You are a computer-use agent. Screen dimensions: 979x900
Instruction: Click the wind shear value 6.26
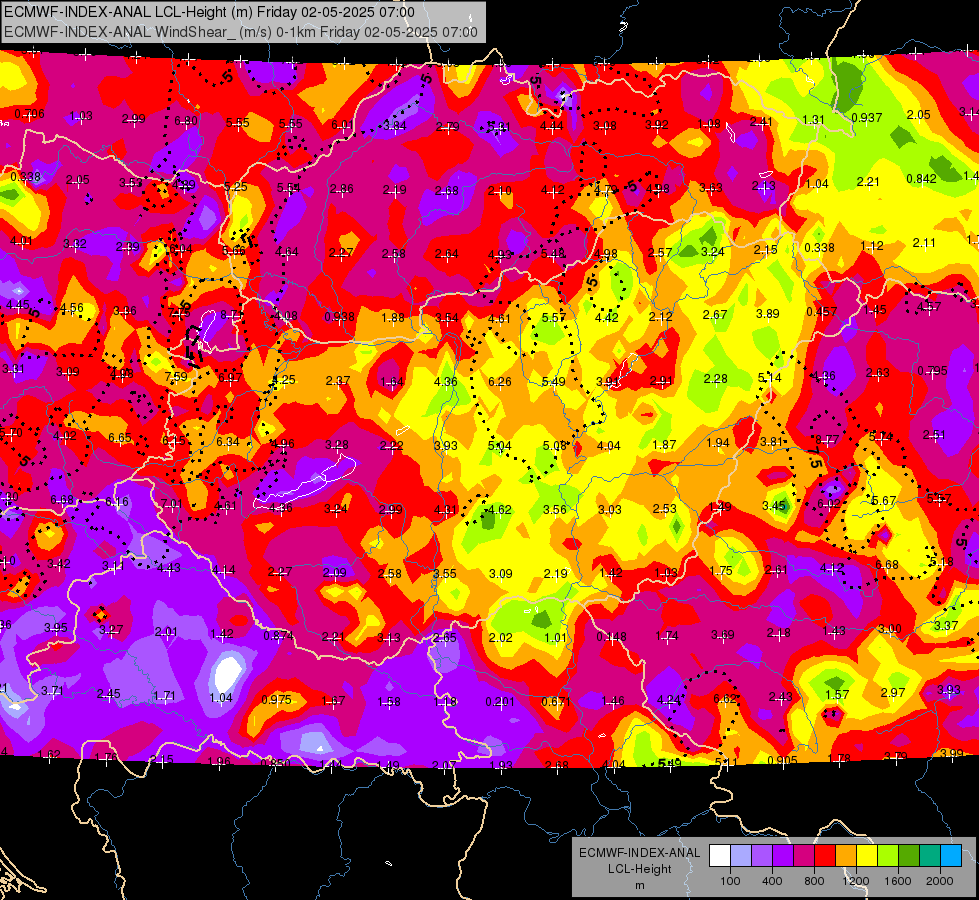pyautogui.click(x=500, y=381)
